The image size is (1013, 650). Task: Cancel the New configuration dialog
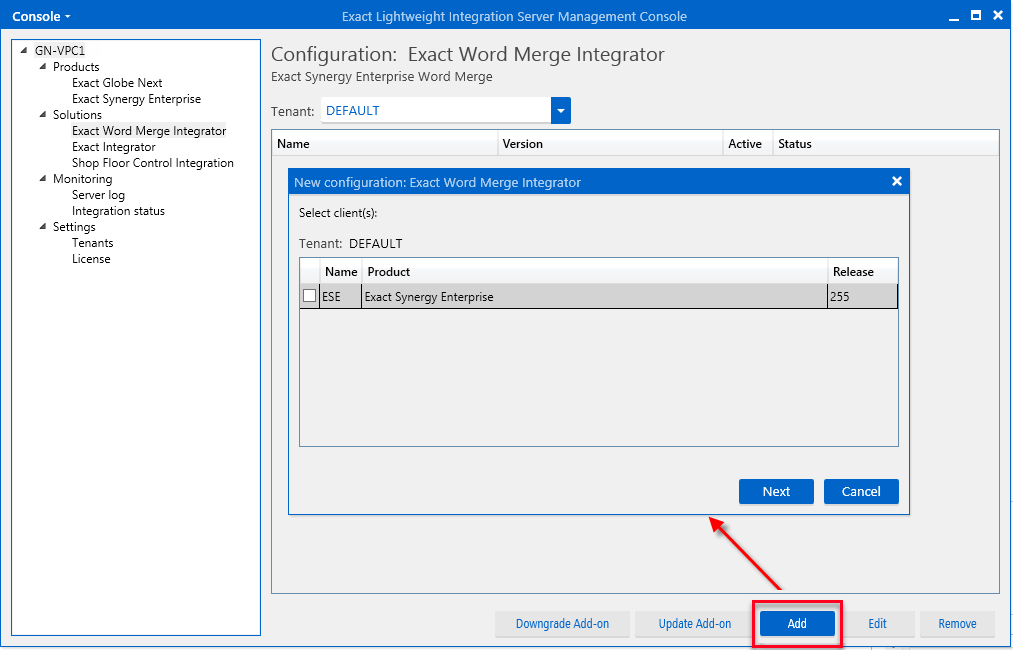[x=861, y=492]
